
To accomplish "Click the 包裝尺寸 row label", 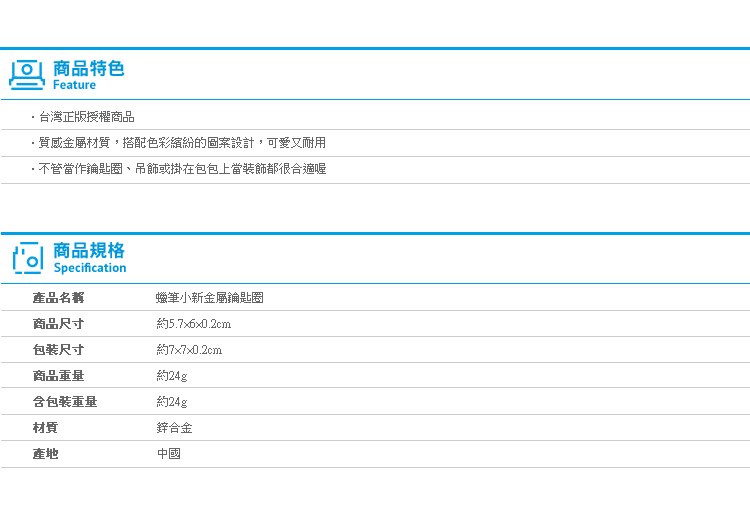I will point(58,350).
